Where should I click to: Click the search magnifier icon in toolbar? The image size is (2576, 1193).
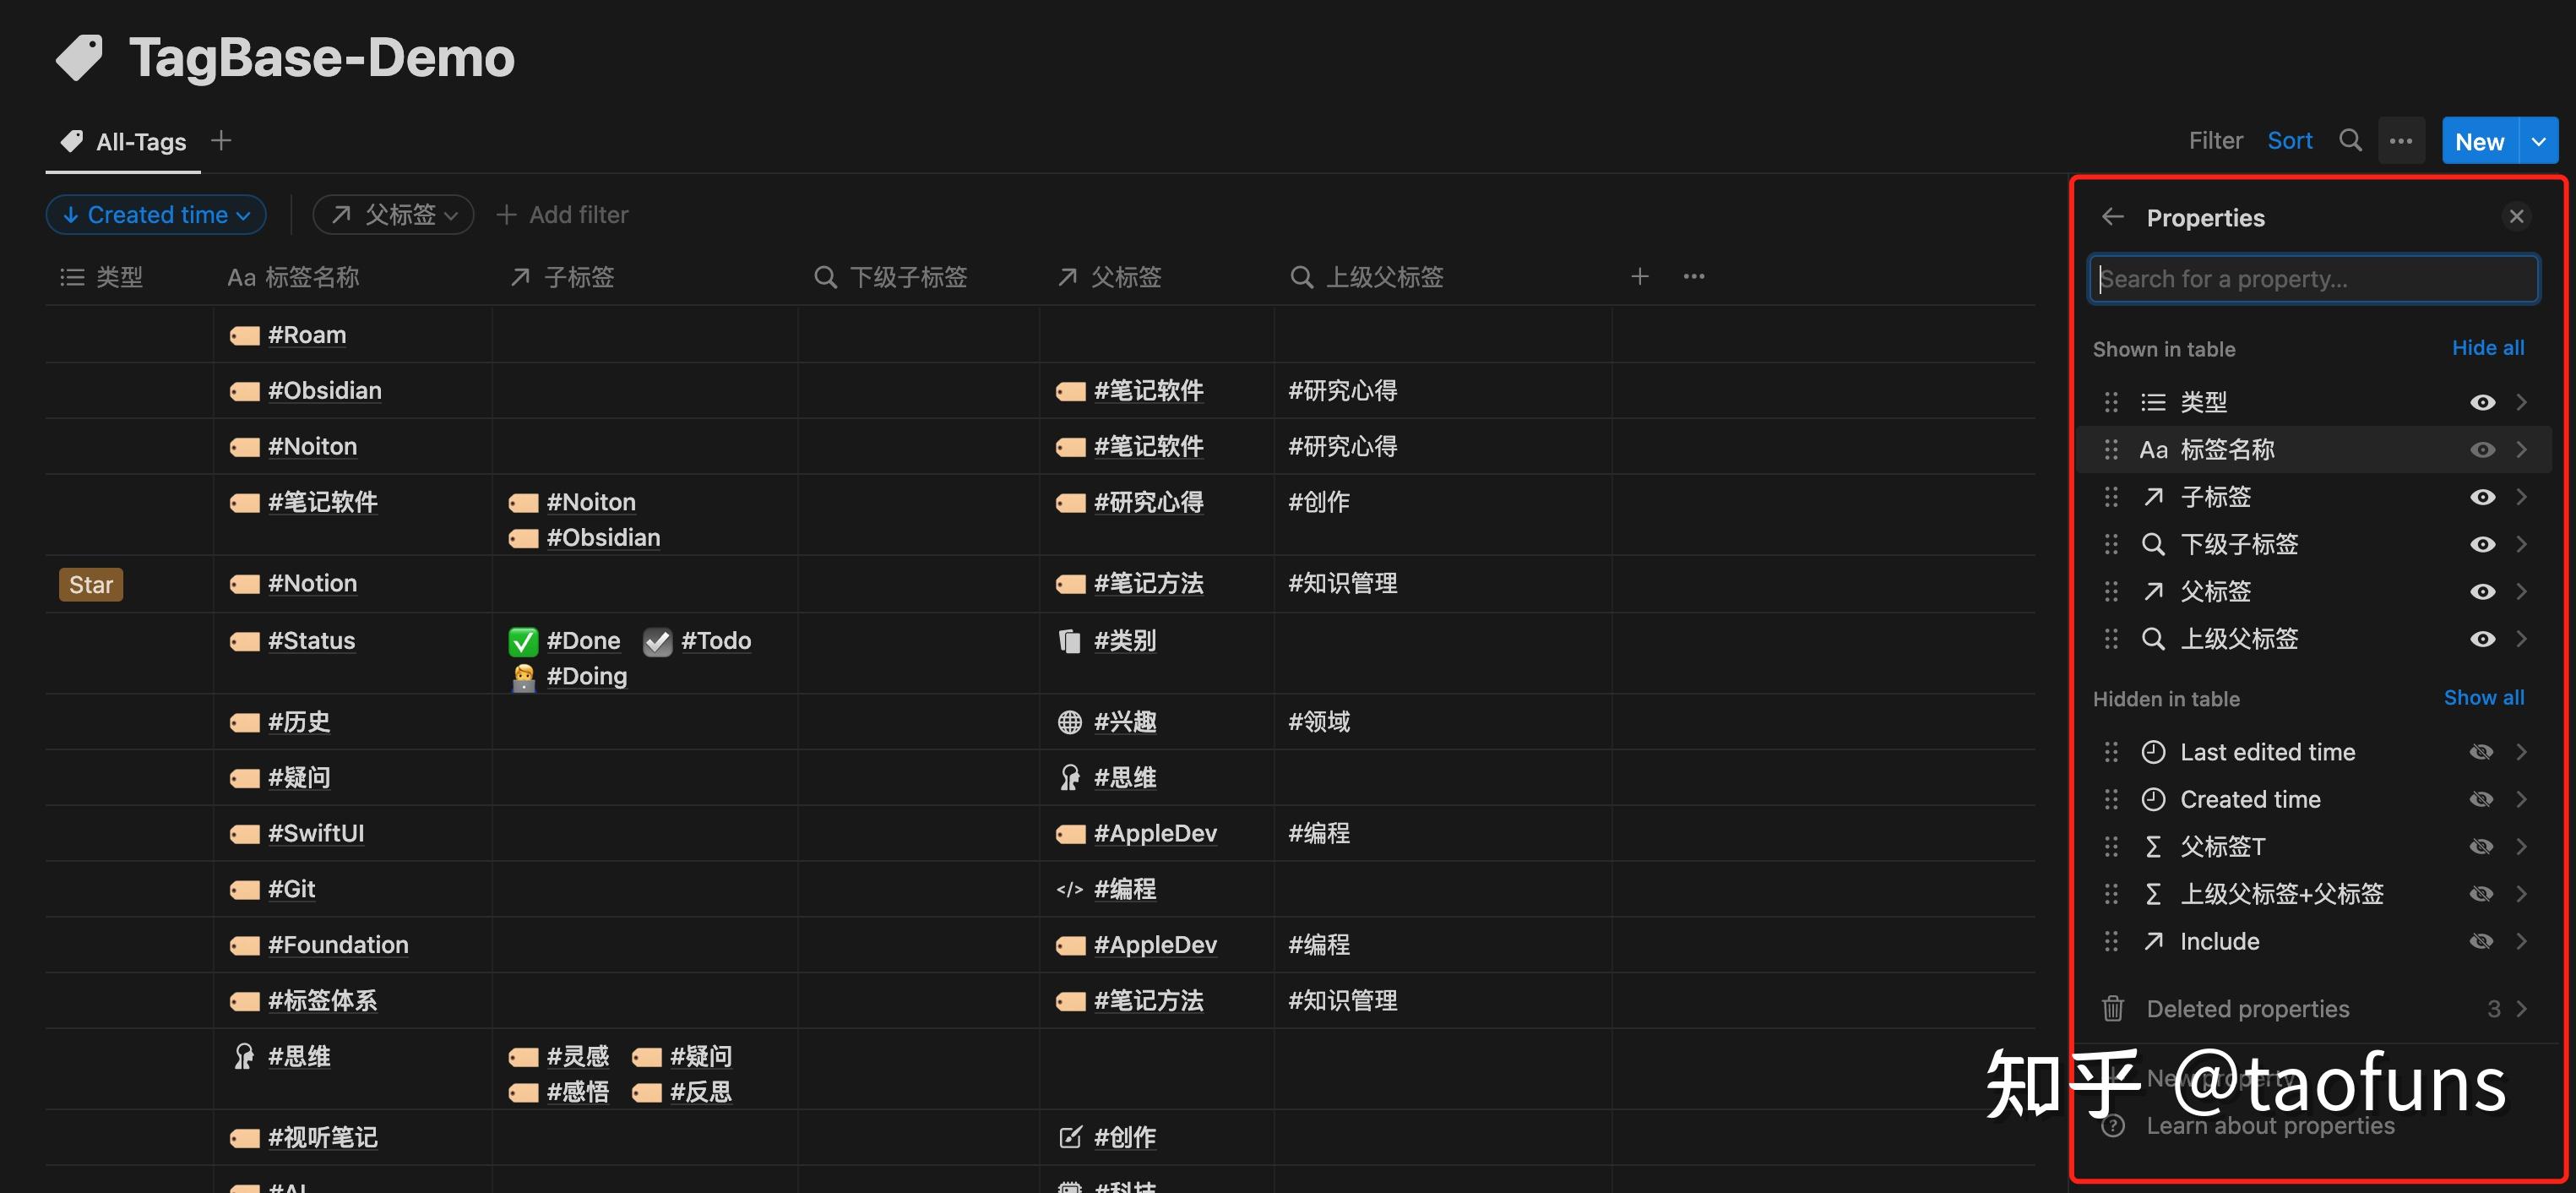click(2350, 141)
